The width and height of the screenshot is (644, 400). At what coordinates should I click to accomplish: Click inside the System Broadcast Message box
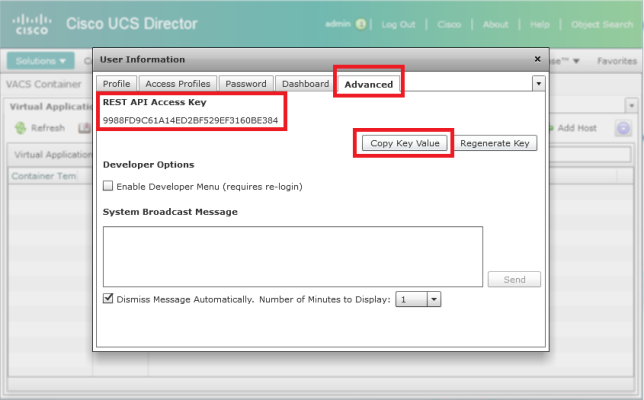coord(292,256)
